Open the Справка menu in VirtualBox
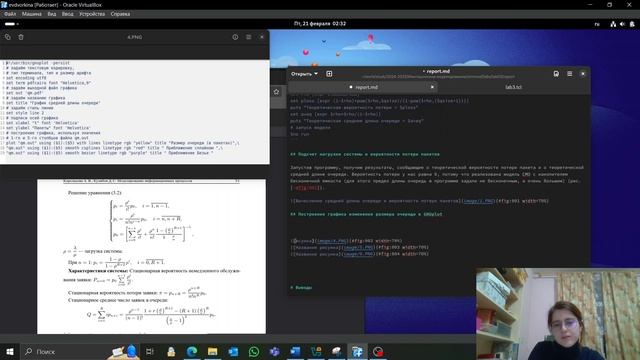 (x=120, y=14)
